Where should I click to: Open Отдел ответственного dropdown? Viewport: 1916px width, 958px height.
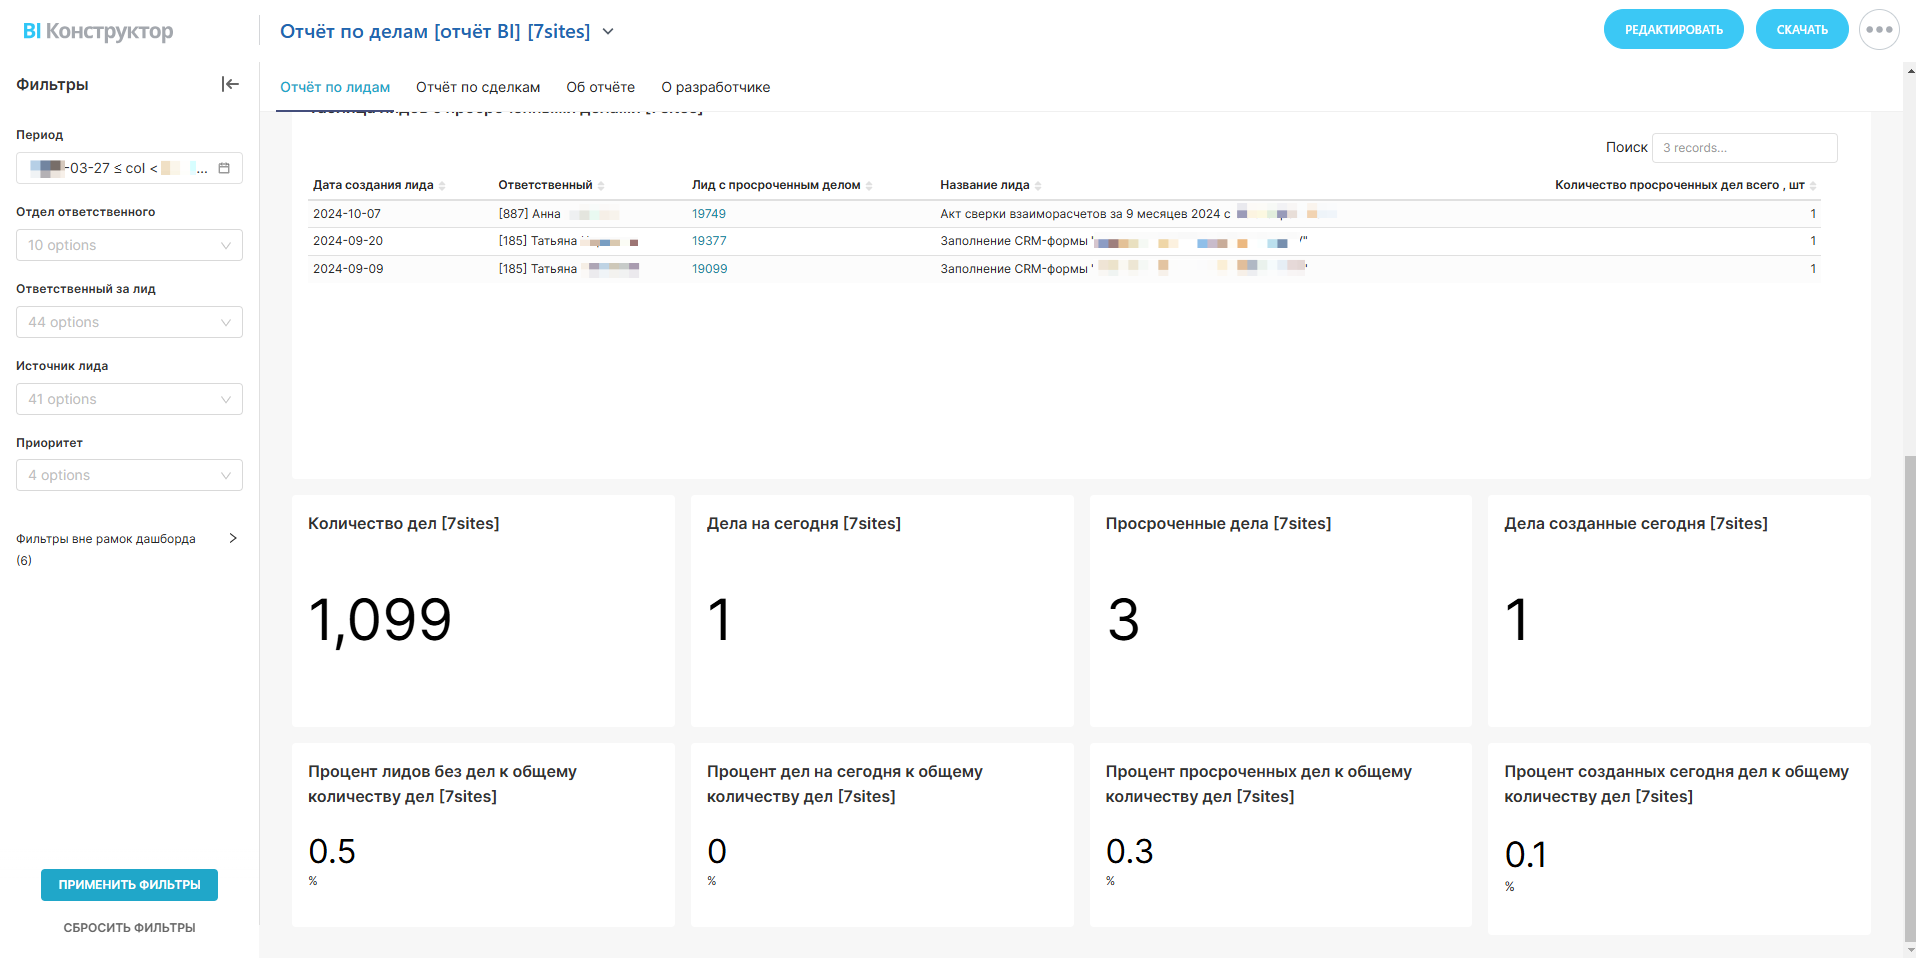[x=129, y=245]
